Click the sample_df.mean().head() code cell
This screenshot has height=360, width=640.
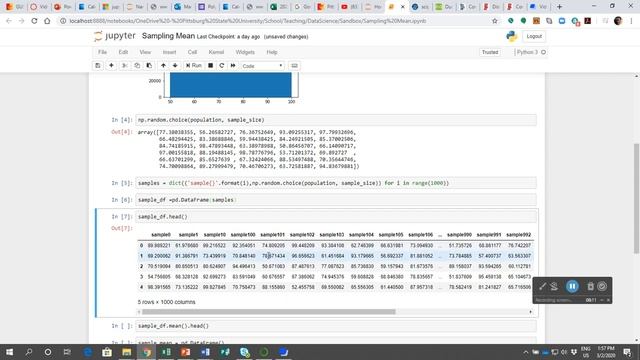pyautogui.click(x=336, y=326)
